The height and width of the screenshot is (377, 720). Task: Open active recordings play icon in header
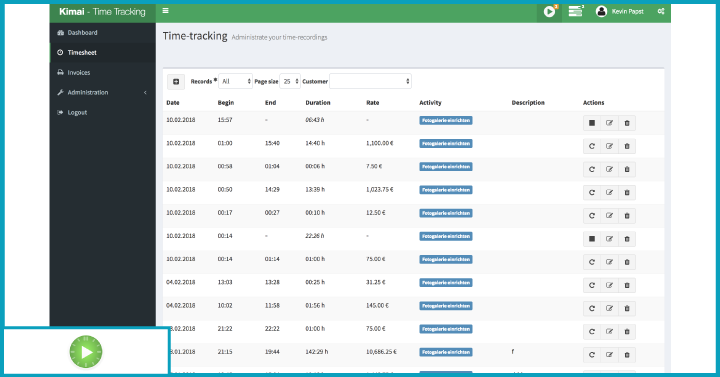point(549,11)
